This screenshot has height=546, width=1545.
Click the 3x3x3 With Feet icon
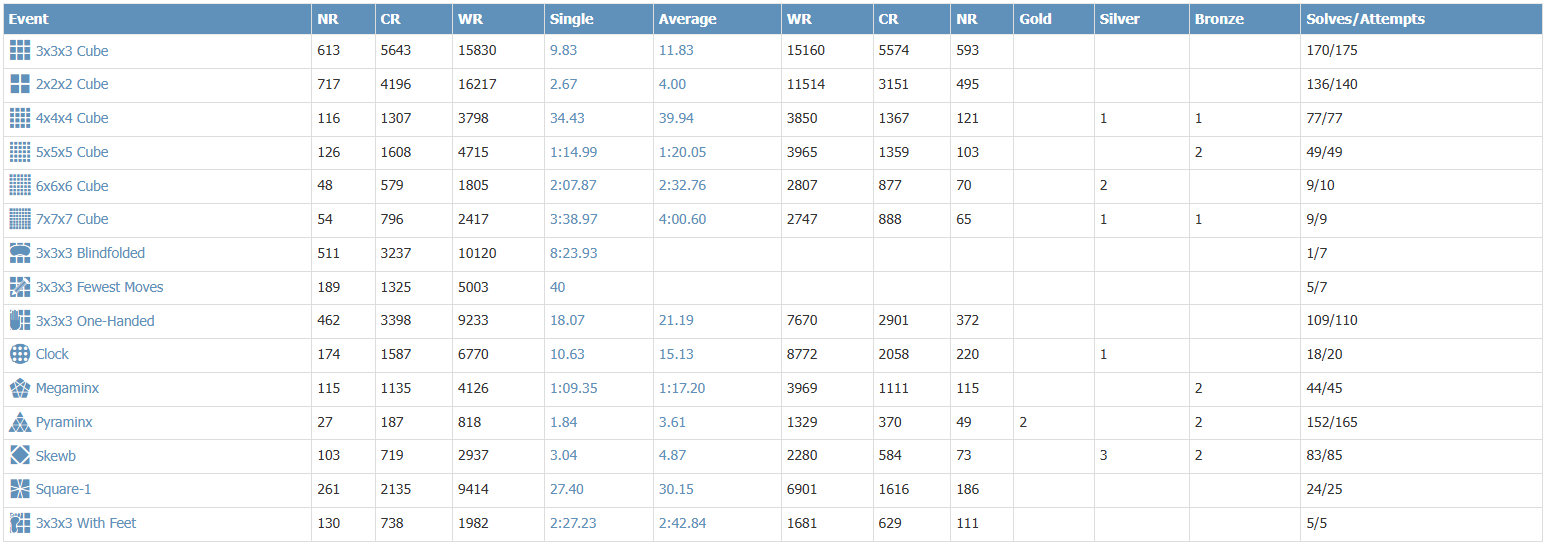20,523
